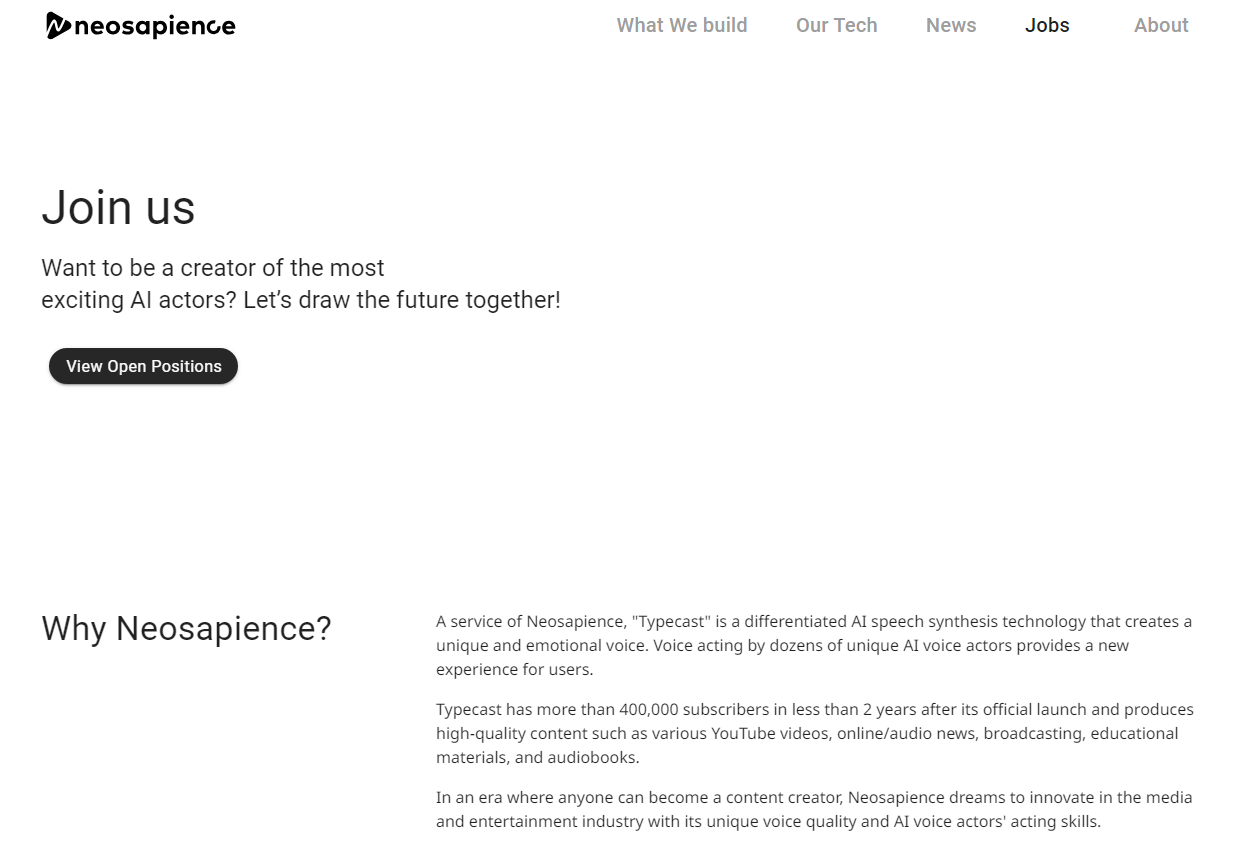Image resolution: width=1249 pixels, height=850 pixels.
Task: Click the 'Let's draw the future together' line
Action: (x=301, y=300)
